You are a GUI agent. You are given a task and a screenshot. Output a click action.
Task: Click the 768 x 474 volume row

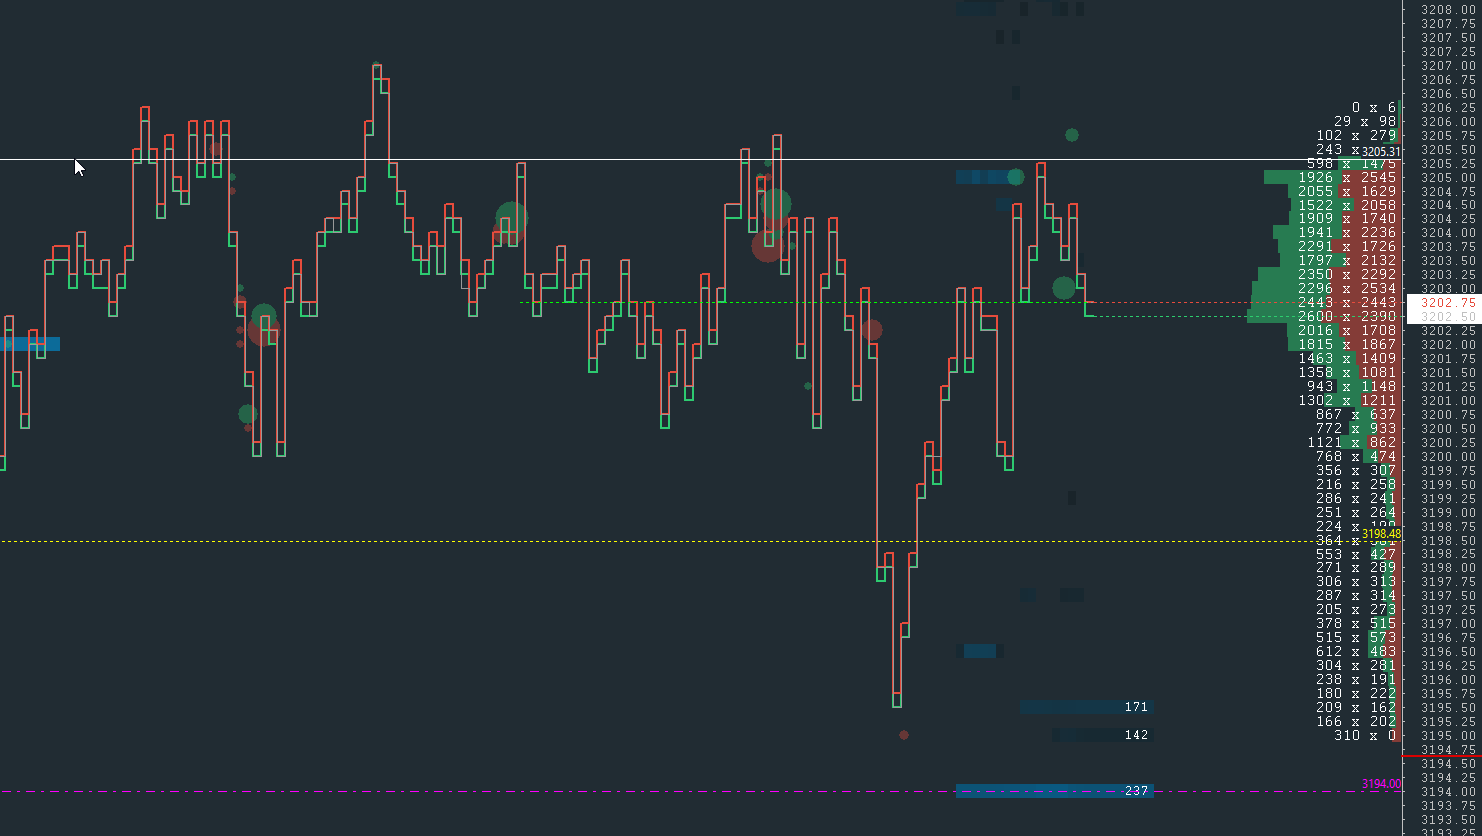[1357, 456]
